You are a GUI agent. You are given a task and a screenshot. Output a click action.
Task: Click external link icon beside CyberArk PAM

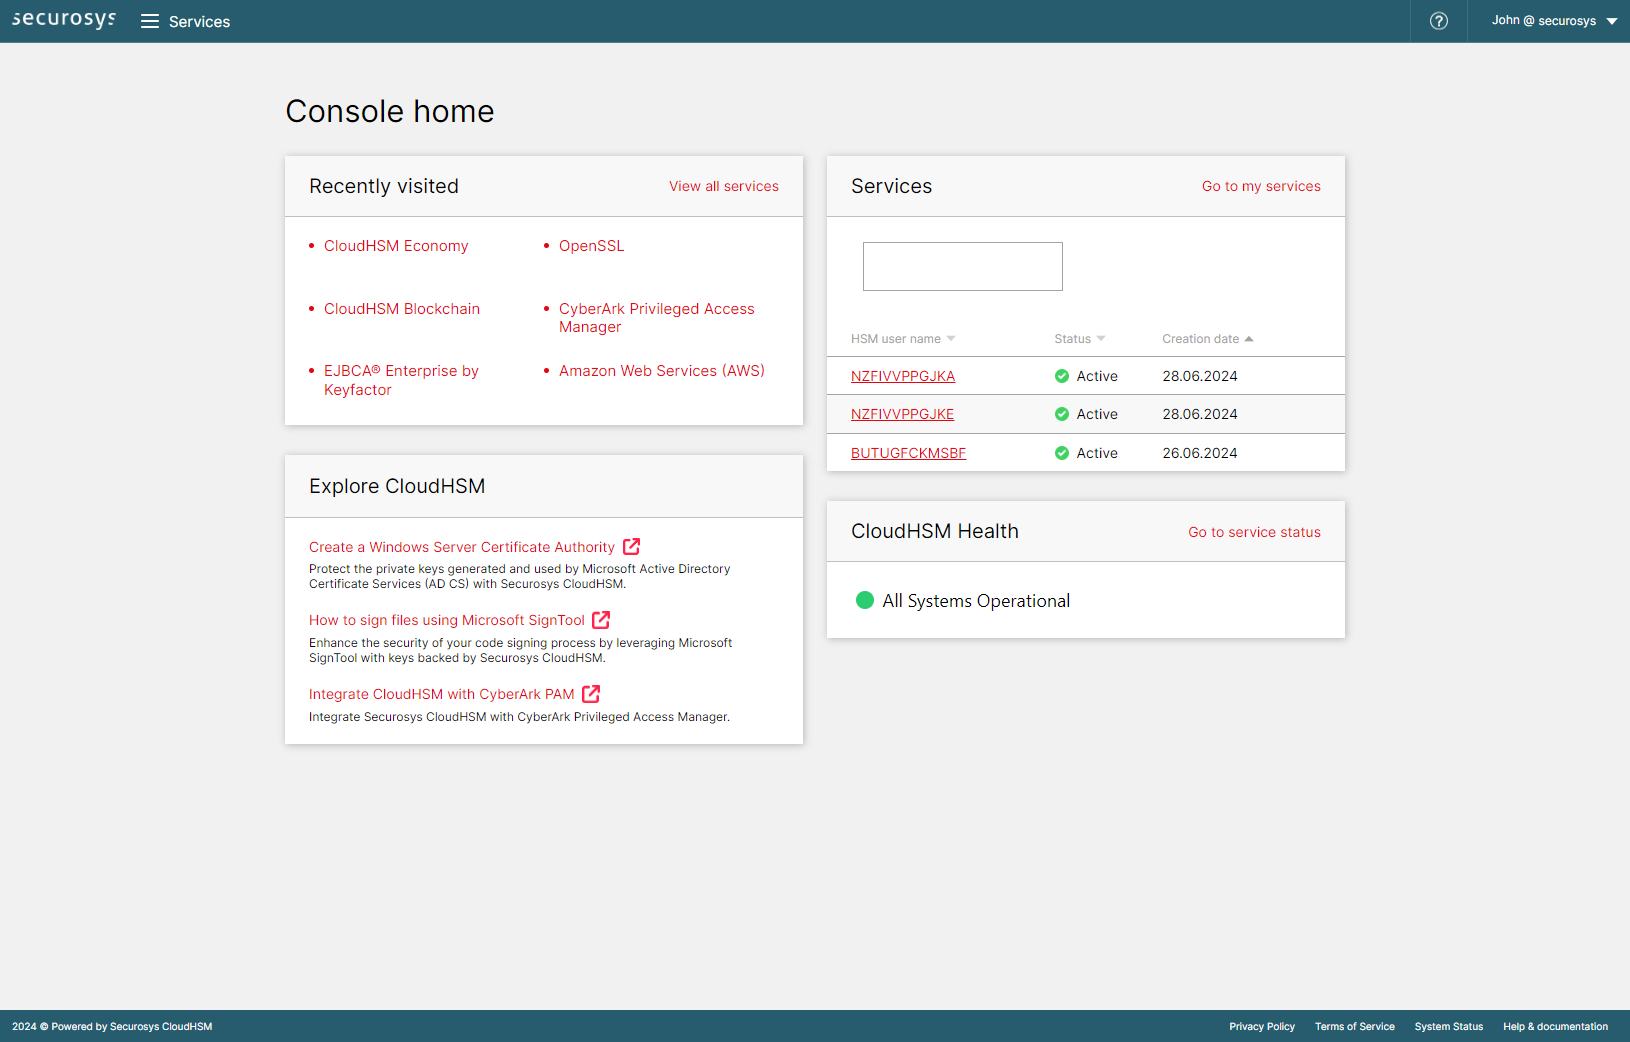591,694
